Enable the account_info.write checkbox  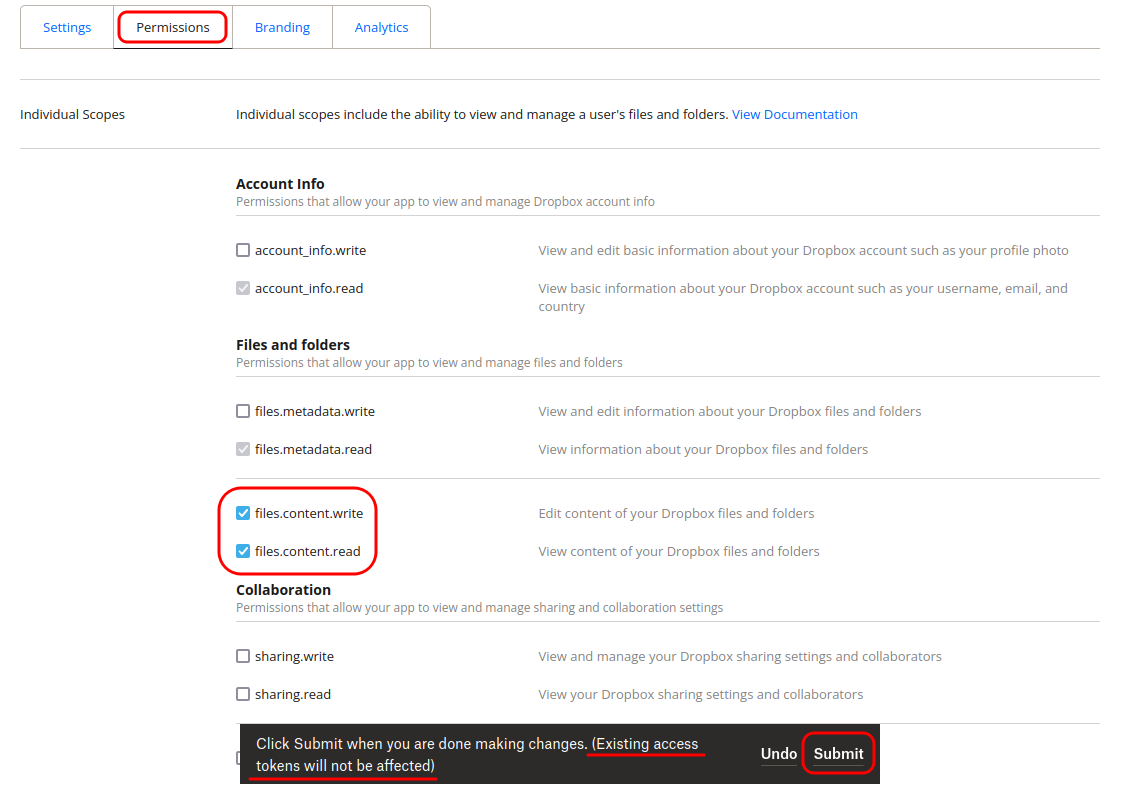click(243, 250)
